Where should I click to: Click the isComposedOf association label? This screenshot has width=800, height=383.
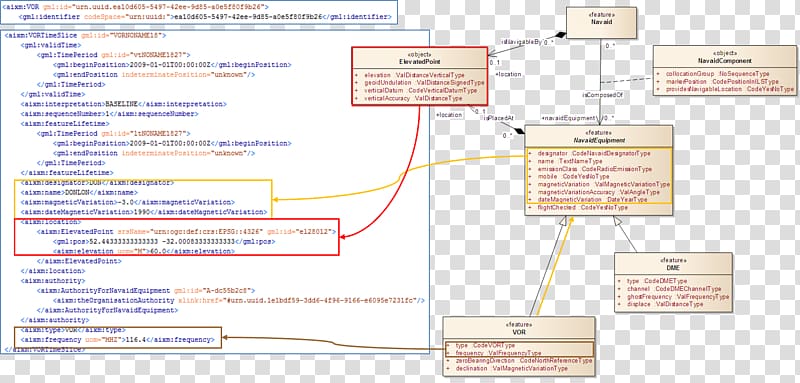(x=597, y=95)
